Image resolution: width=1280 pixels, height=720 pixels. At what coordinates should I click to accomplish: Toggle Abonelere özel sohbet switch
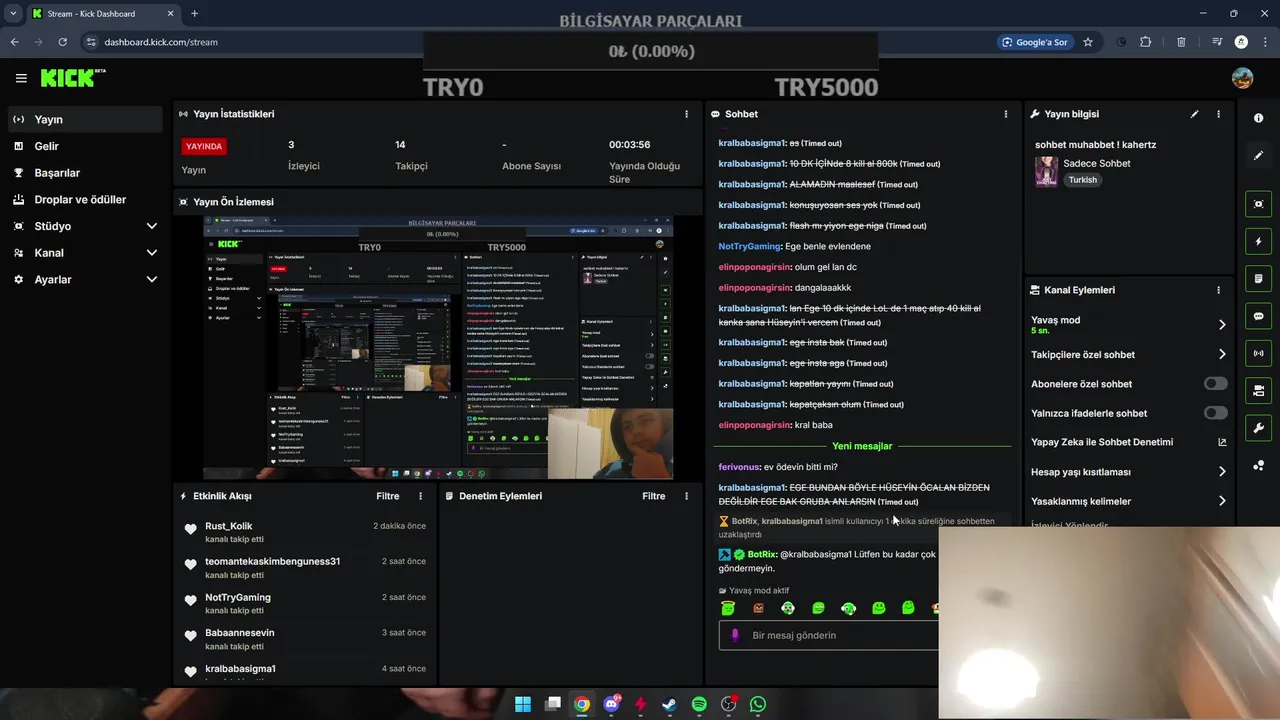click(1215, 384)
